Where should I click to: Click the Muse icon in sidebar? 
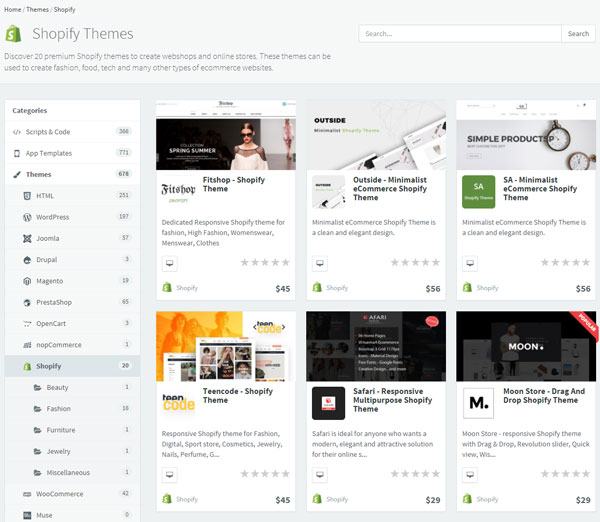(27, 515)
